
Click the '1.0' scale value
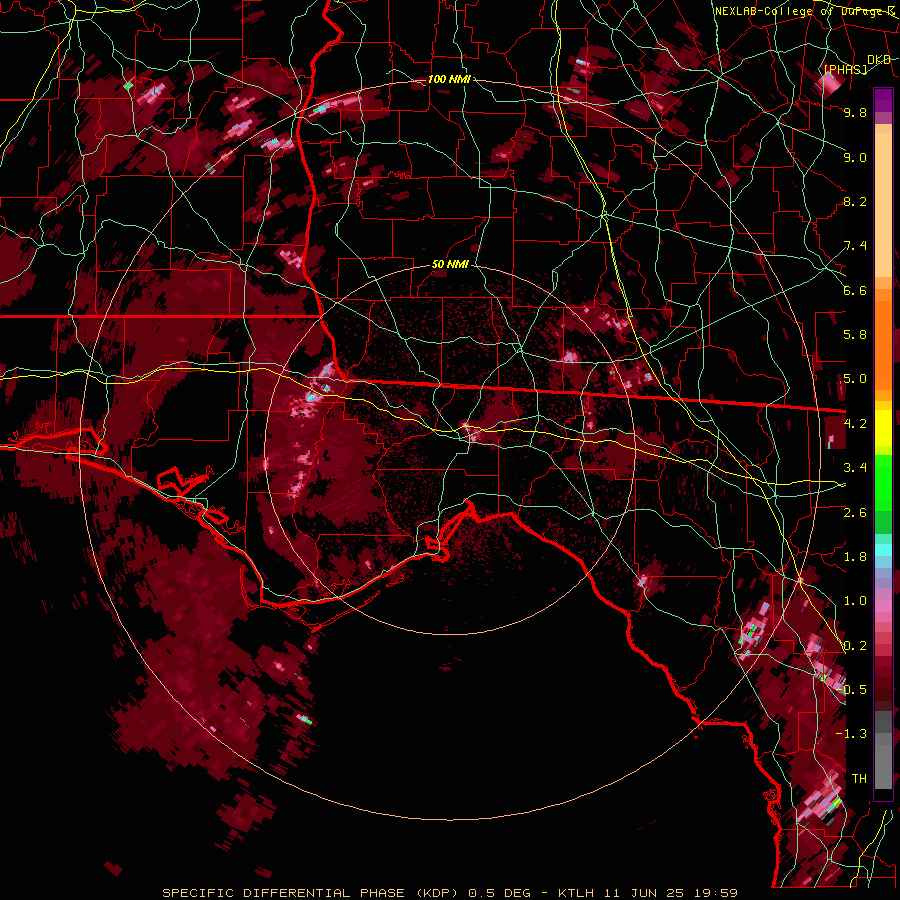(855, 601)
